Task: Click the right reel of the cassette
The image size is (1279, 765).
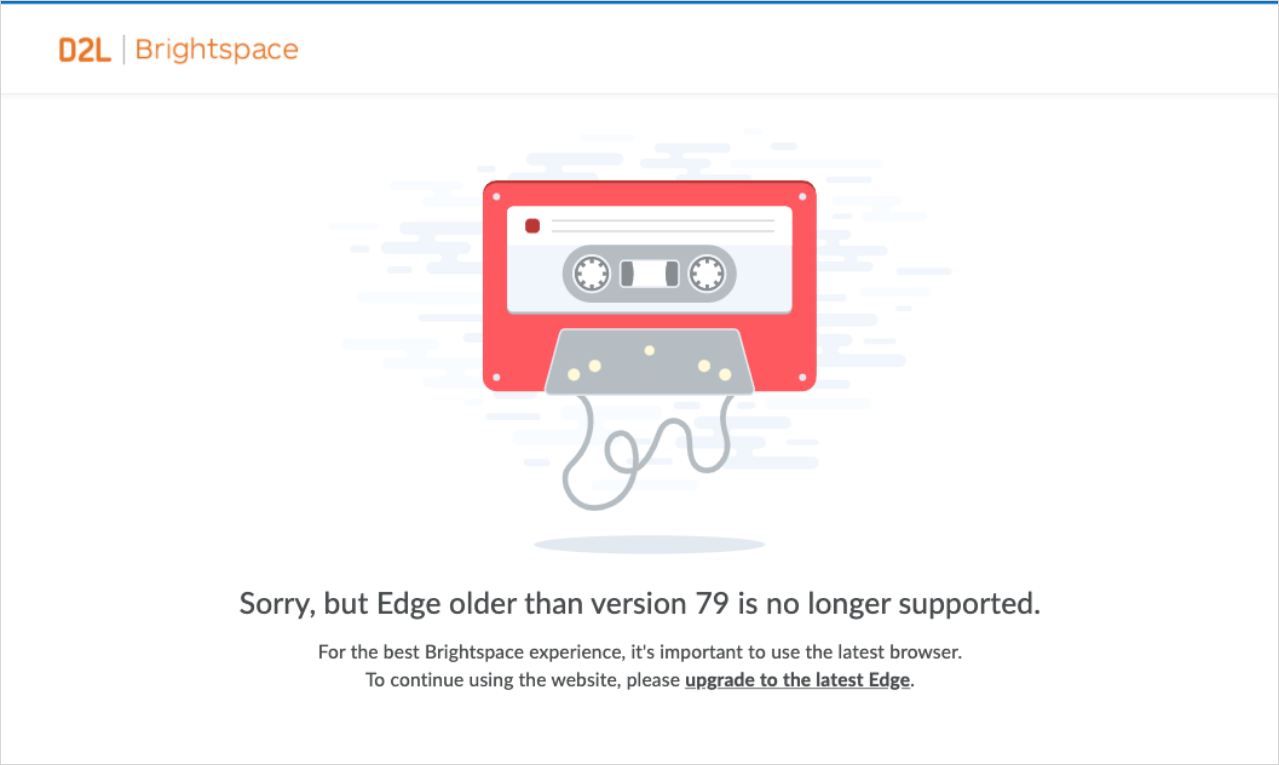Action: coord(707,273)
